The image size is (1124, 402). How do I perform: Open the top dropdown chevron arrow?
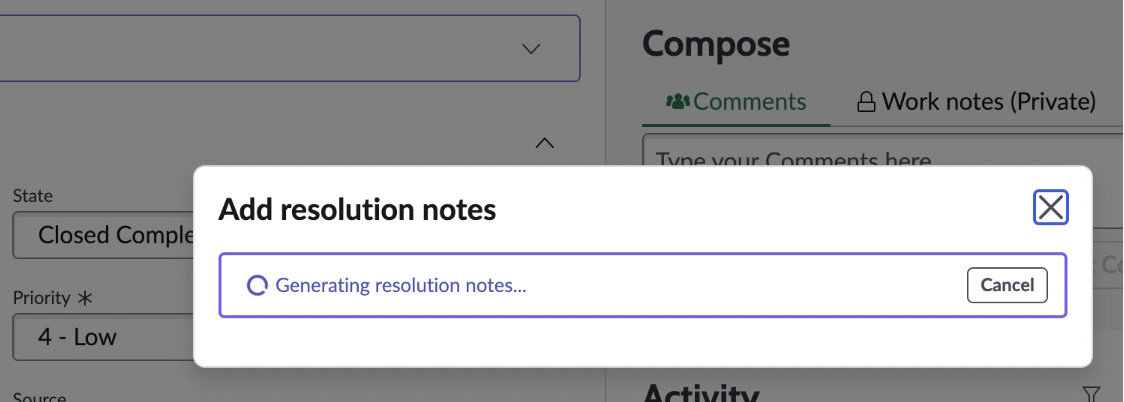point(530,49)
